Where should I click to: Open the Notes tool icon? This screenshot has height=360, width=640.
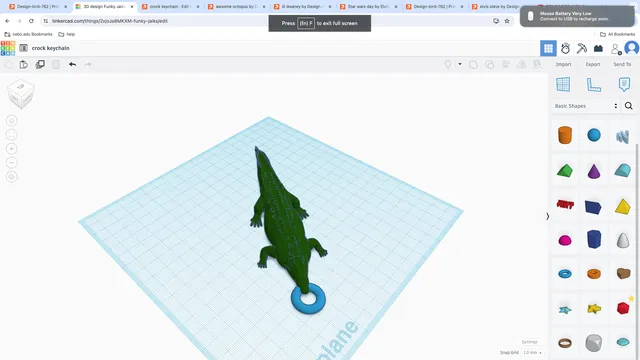[624, 84]
